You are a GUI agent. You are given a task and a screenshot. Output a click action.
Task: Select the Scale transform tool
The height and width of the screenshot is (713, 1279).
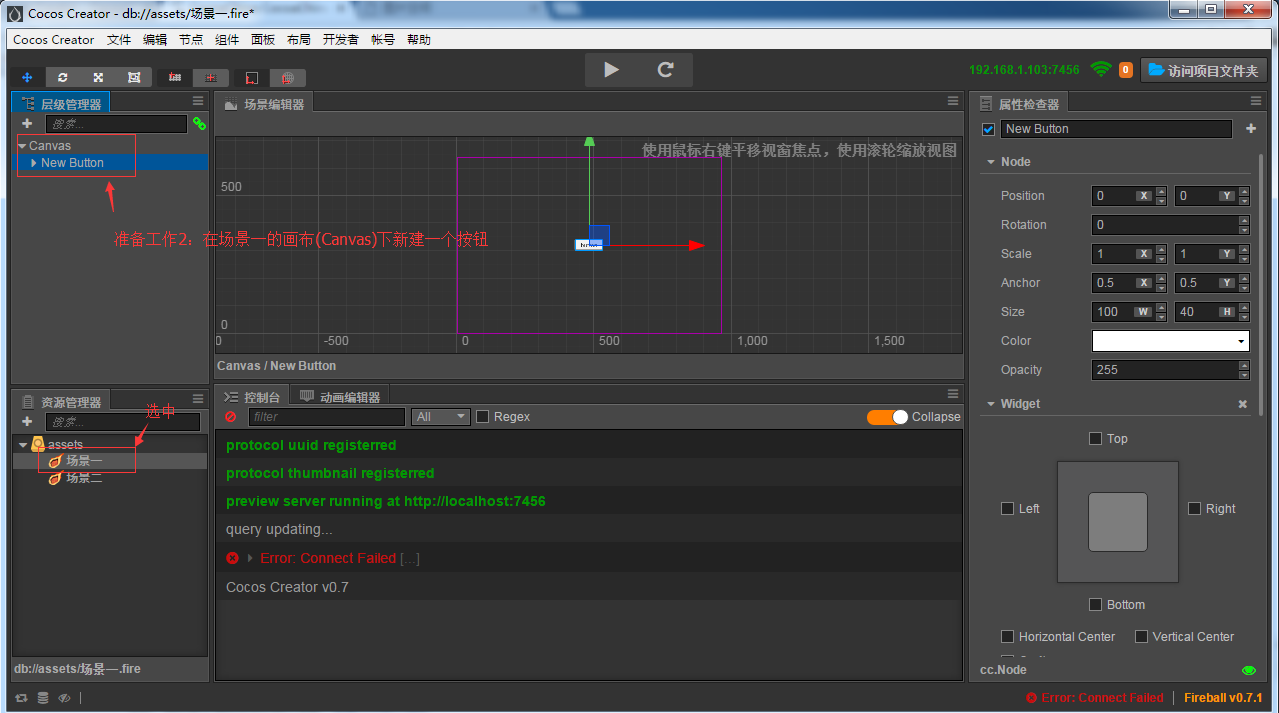pos(98,77)
